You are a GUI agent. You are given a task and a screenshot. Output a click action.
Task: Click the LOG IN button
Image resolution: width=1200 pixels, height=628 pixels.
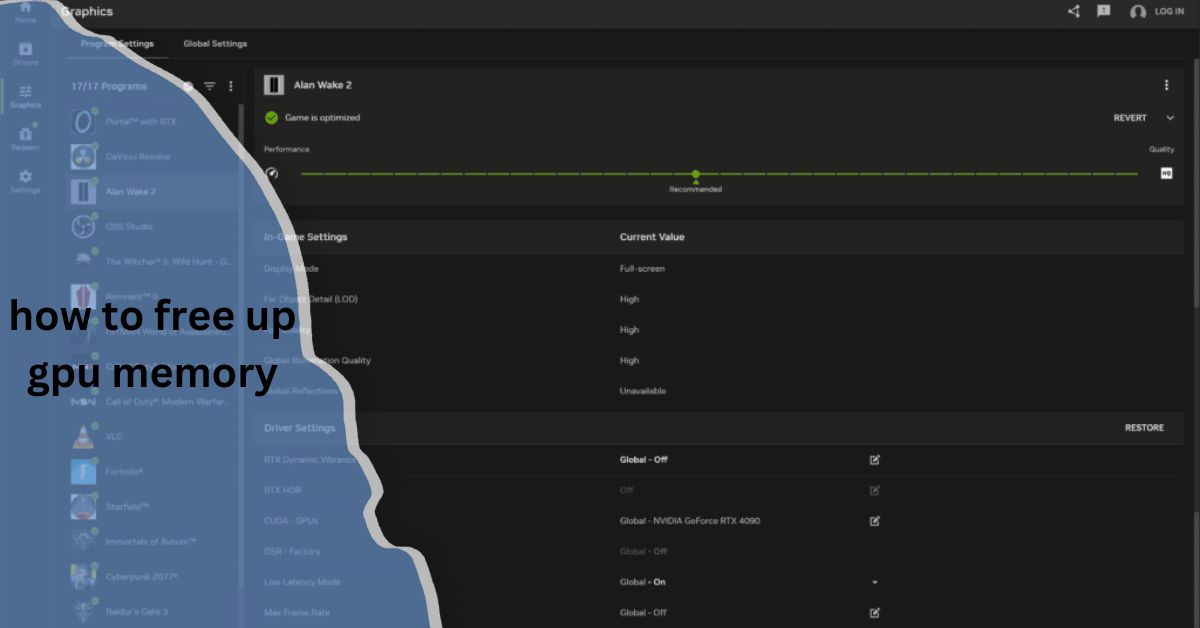point(1169,12)
